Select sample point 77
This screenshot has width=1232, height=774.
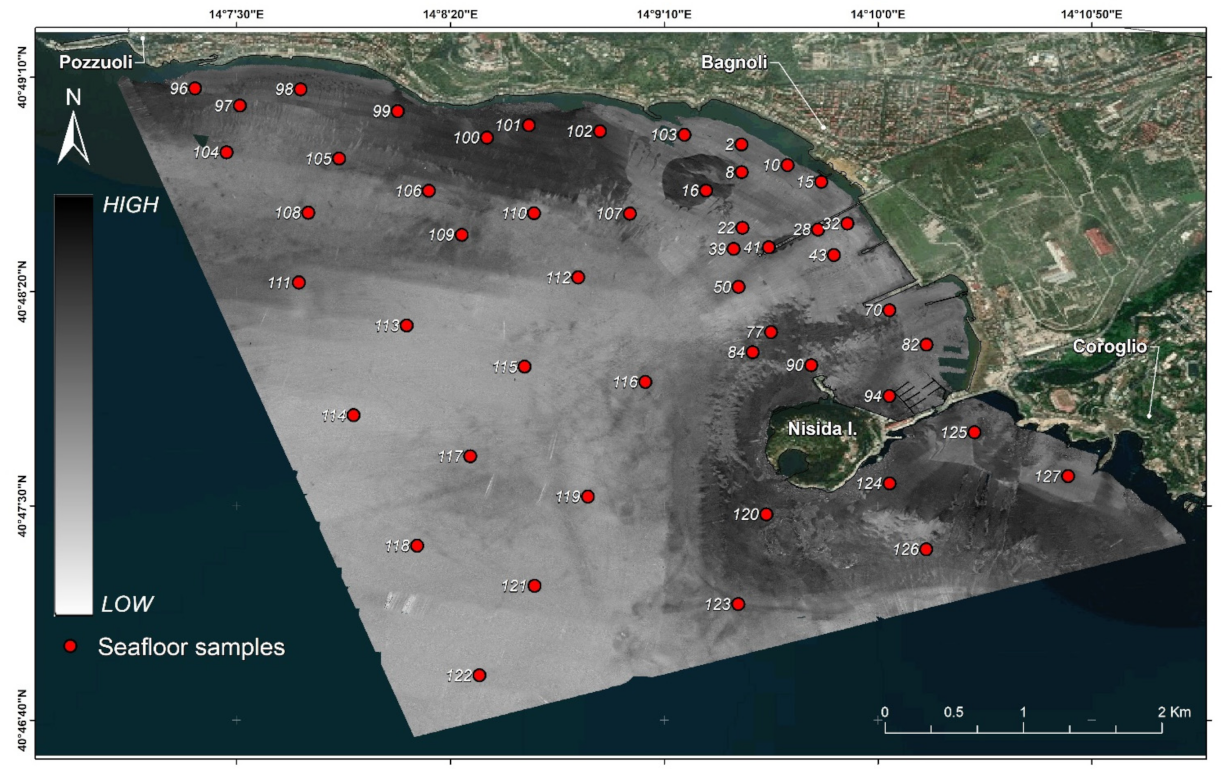point(771,332)
